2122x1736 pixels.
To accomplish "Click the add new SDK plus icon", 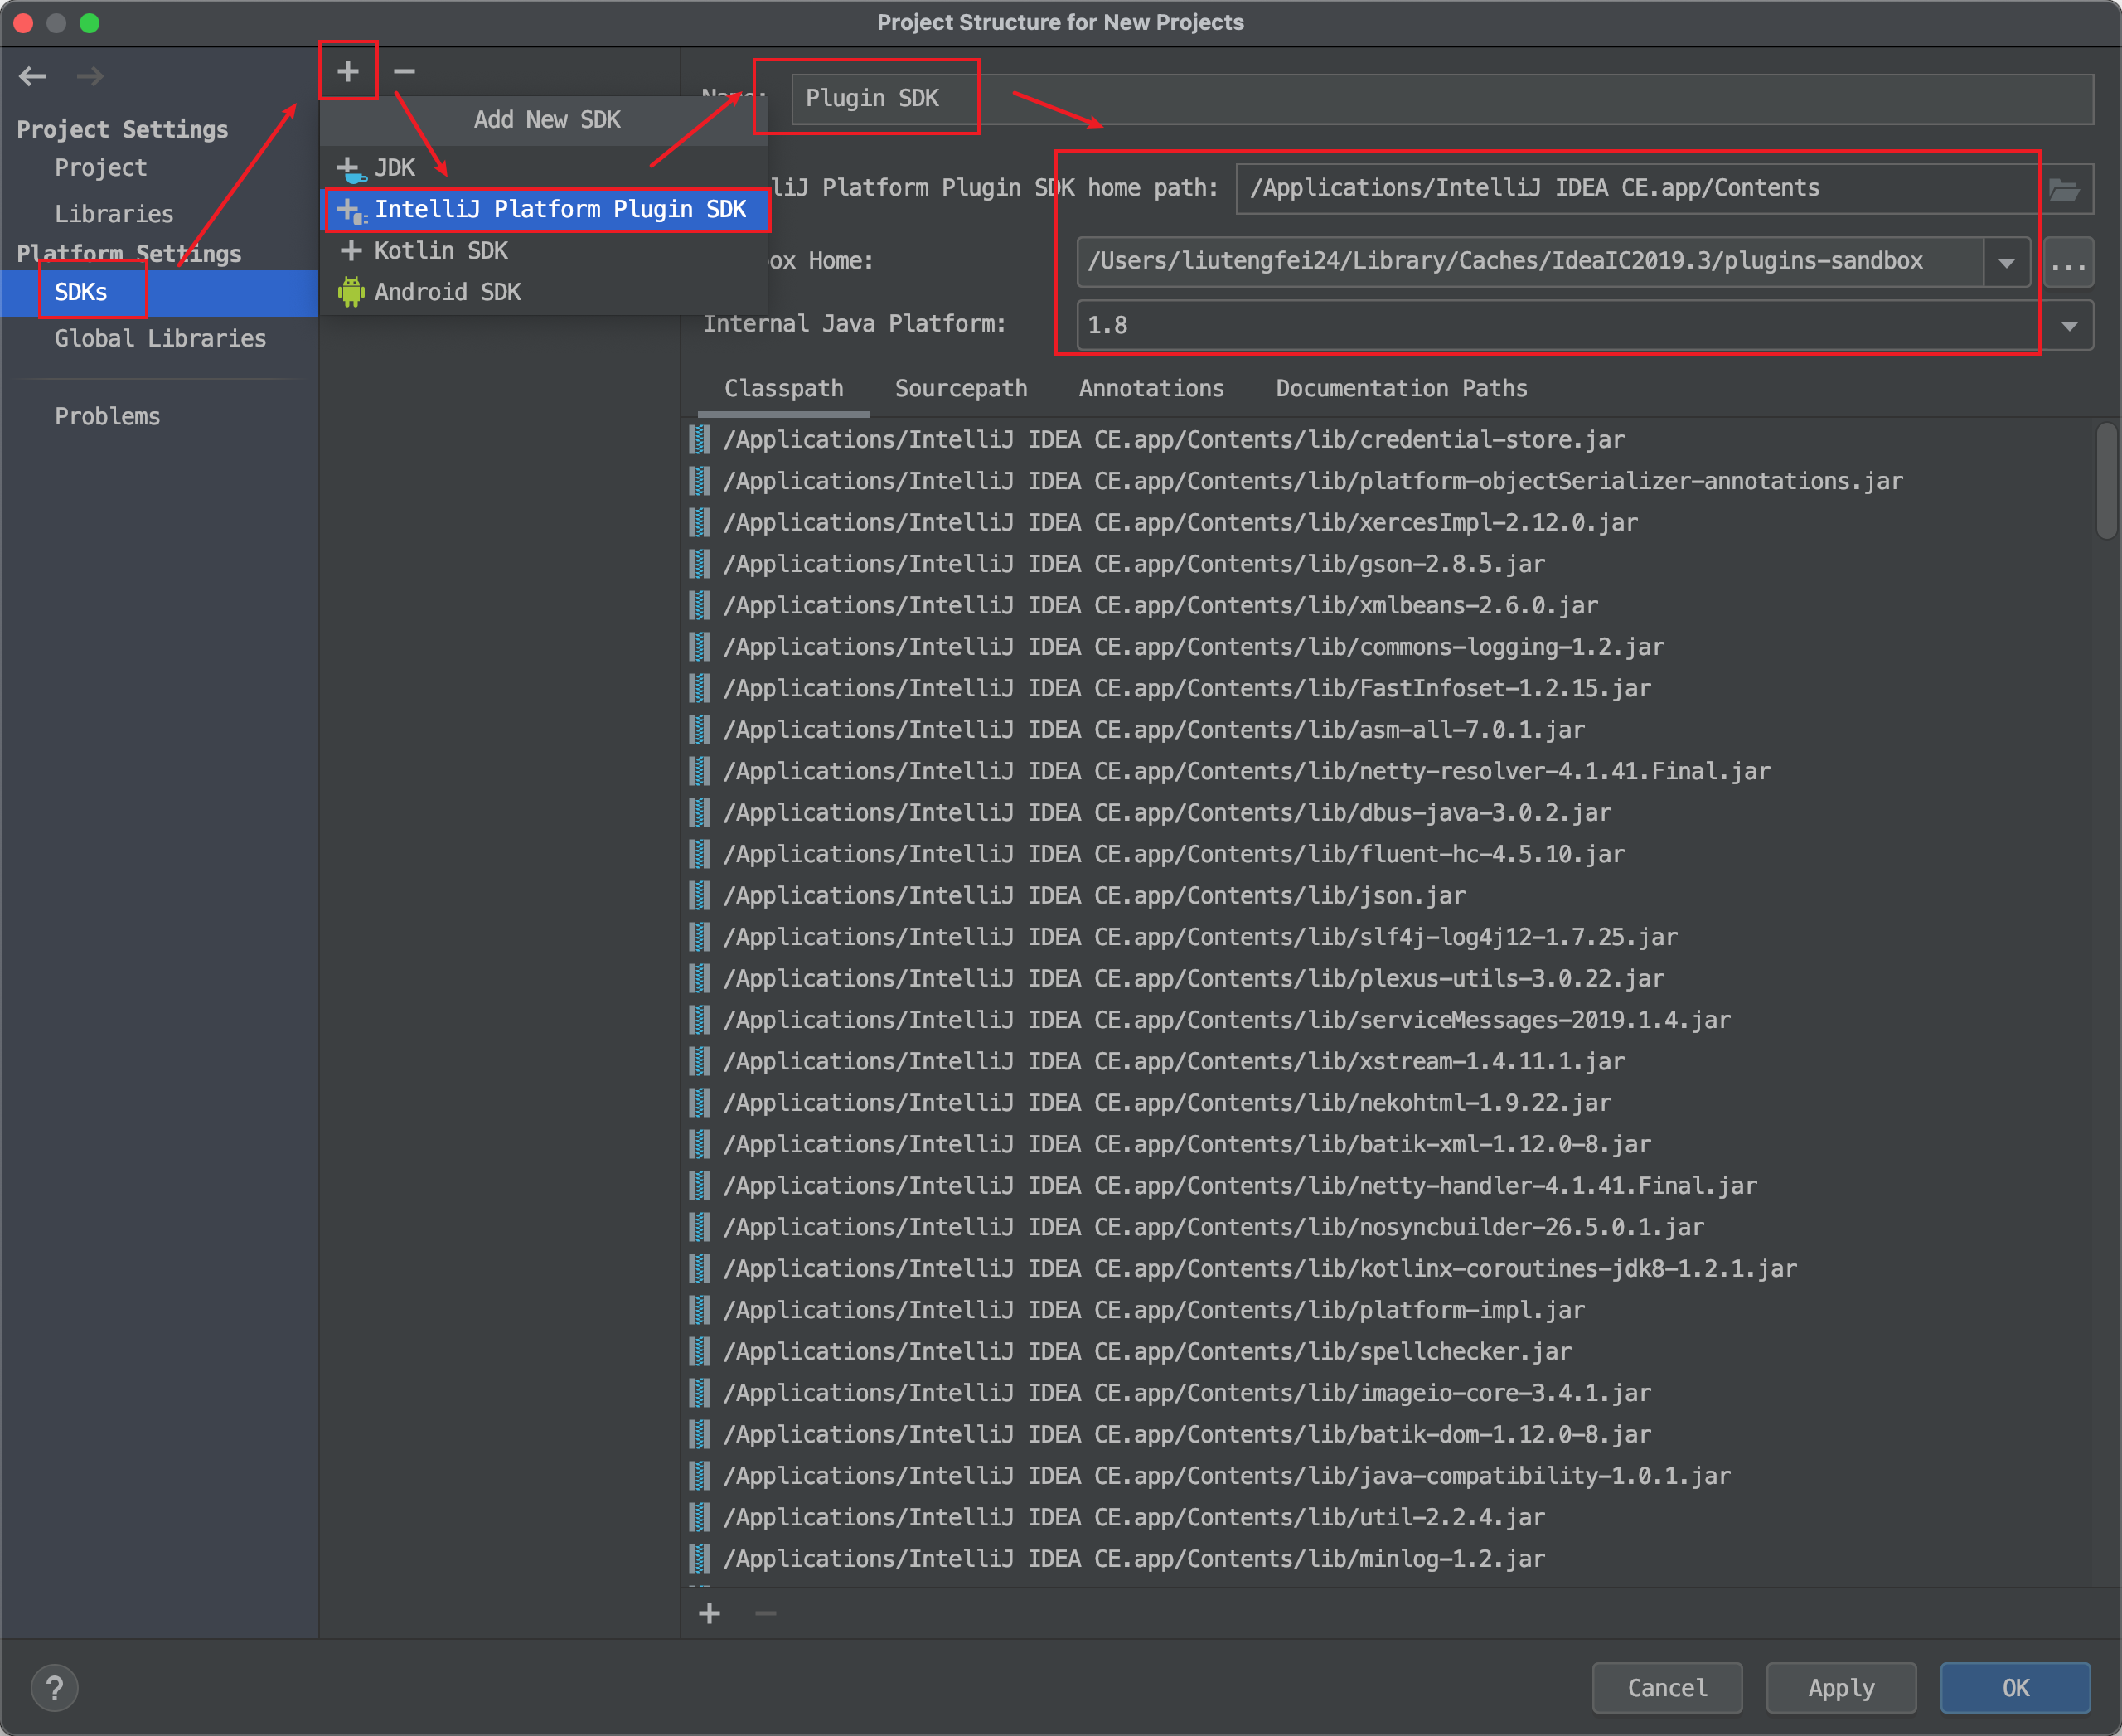I will tap(348, 71).
